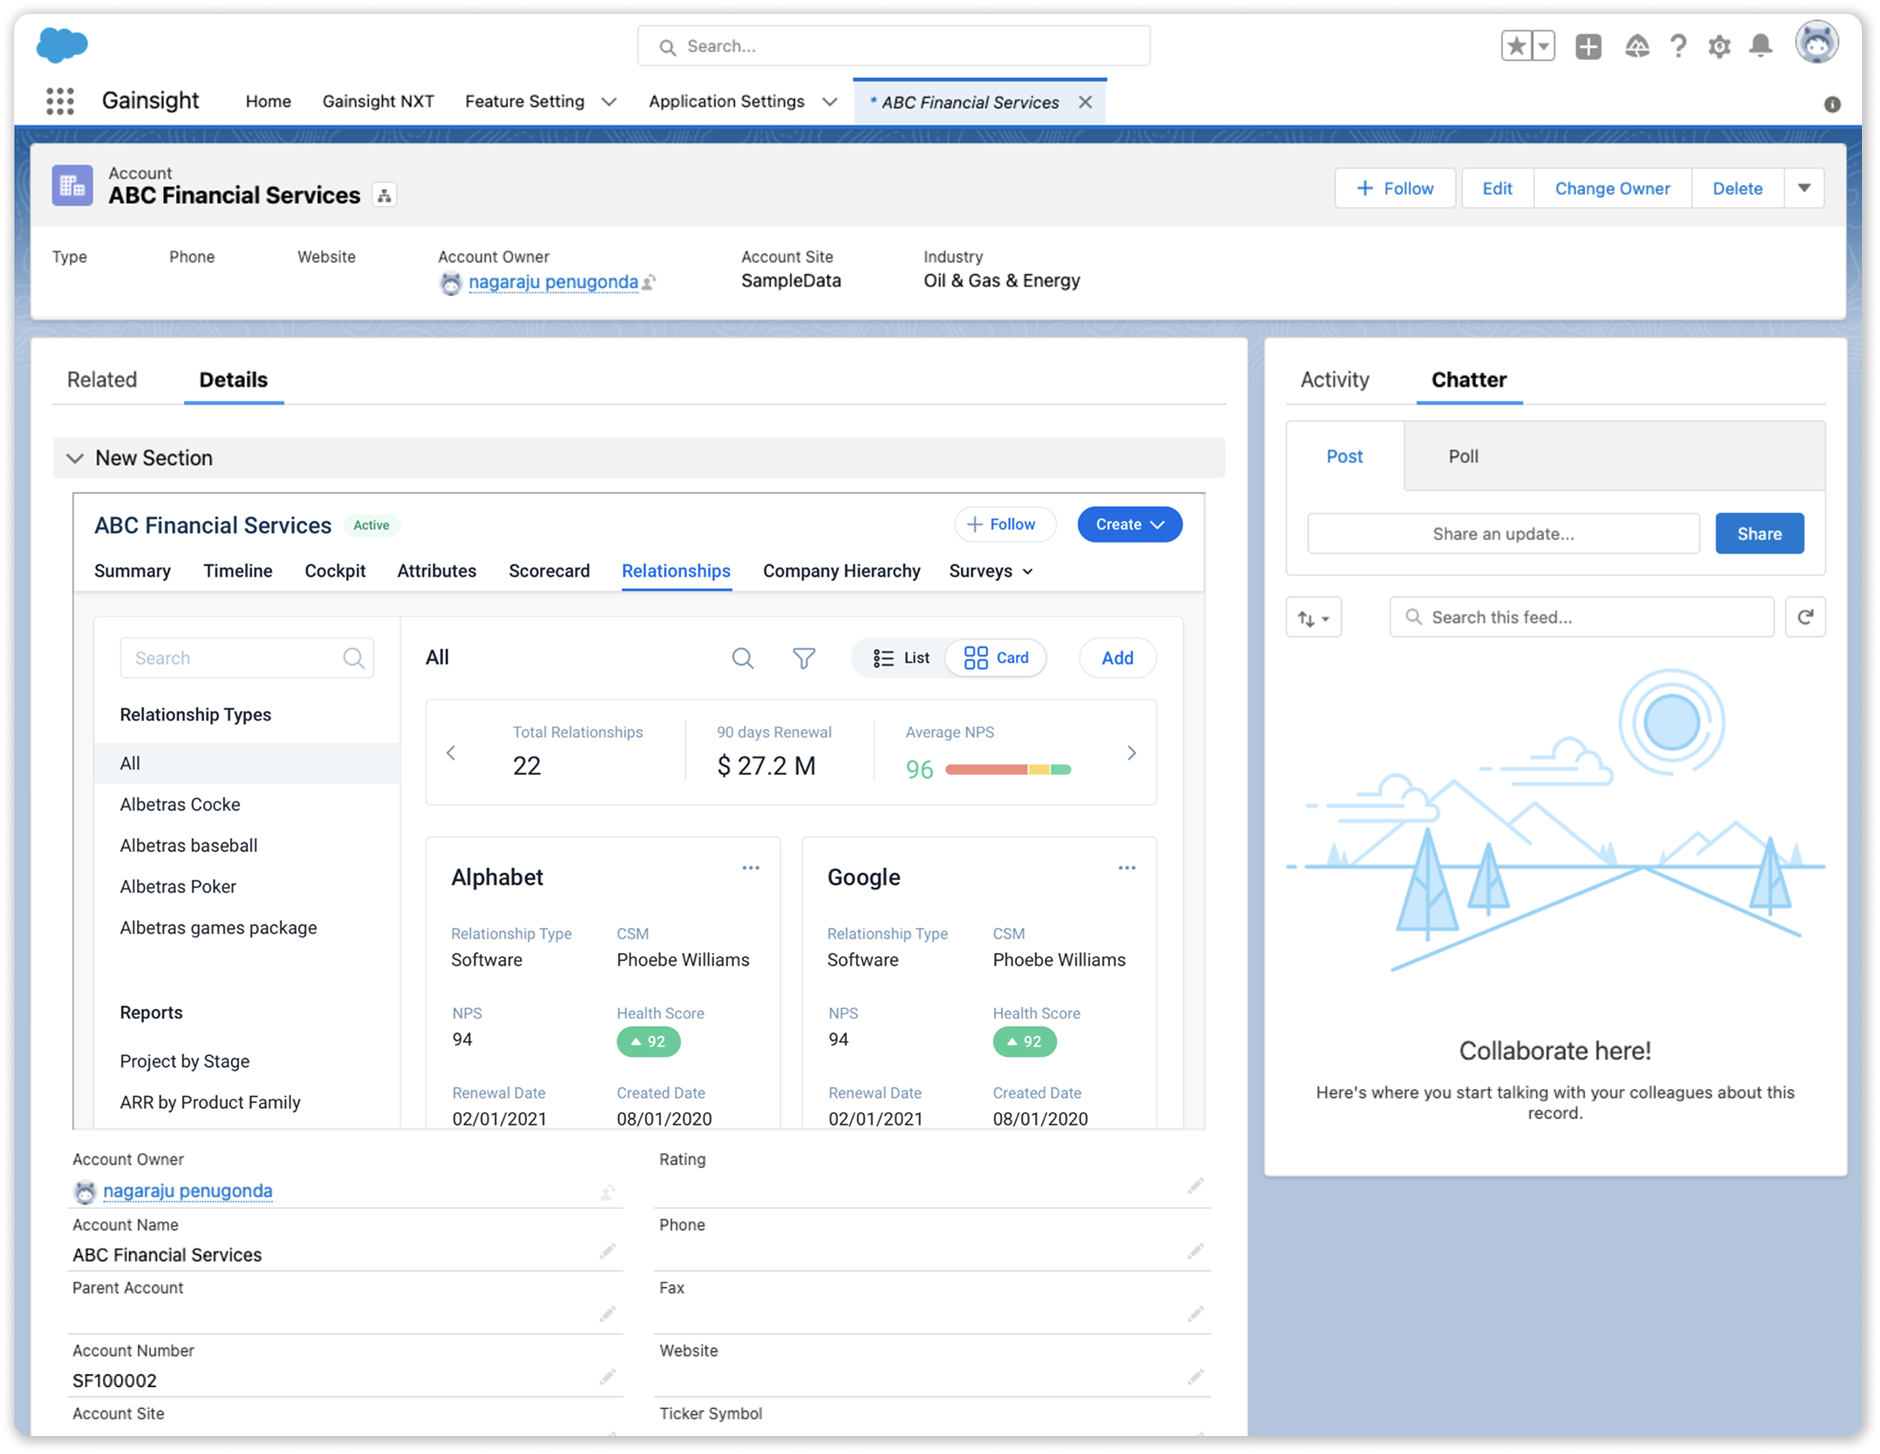Expand the Surveys dropdown tab

[x=991, y=571]
